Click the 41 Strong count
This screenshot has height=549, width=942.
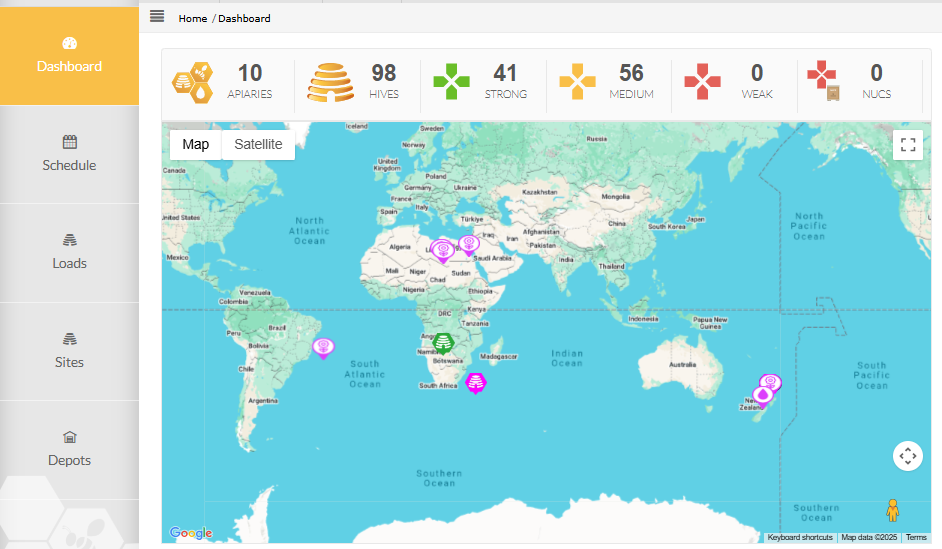[x=505, y=73]
